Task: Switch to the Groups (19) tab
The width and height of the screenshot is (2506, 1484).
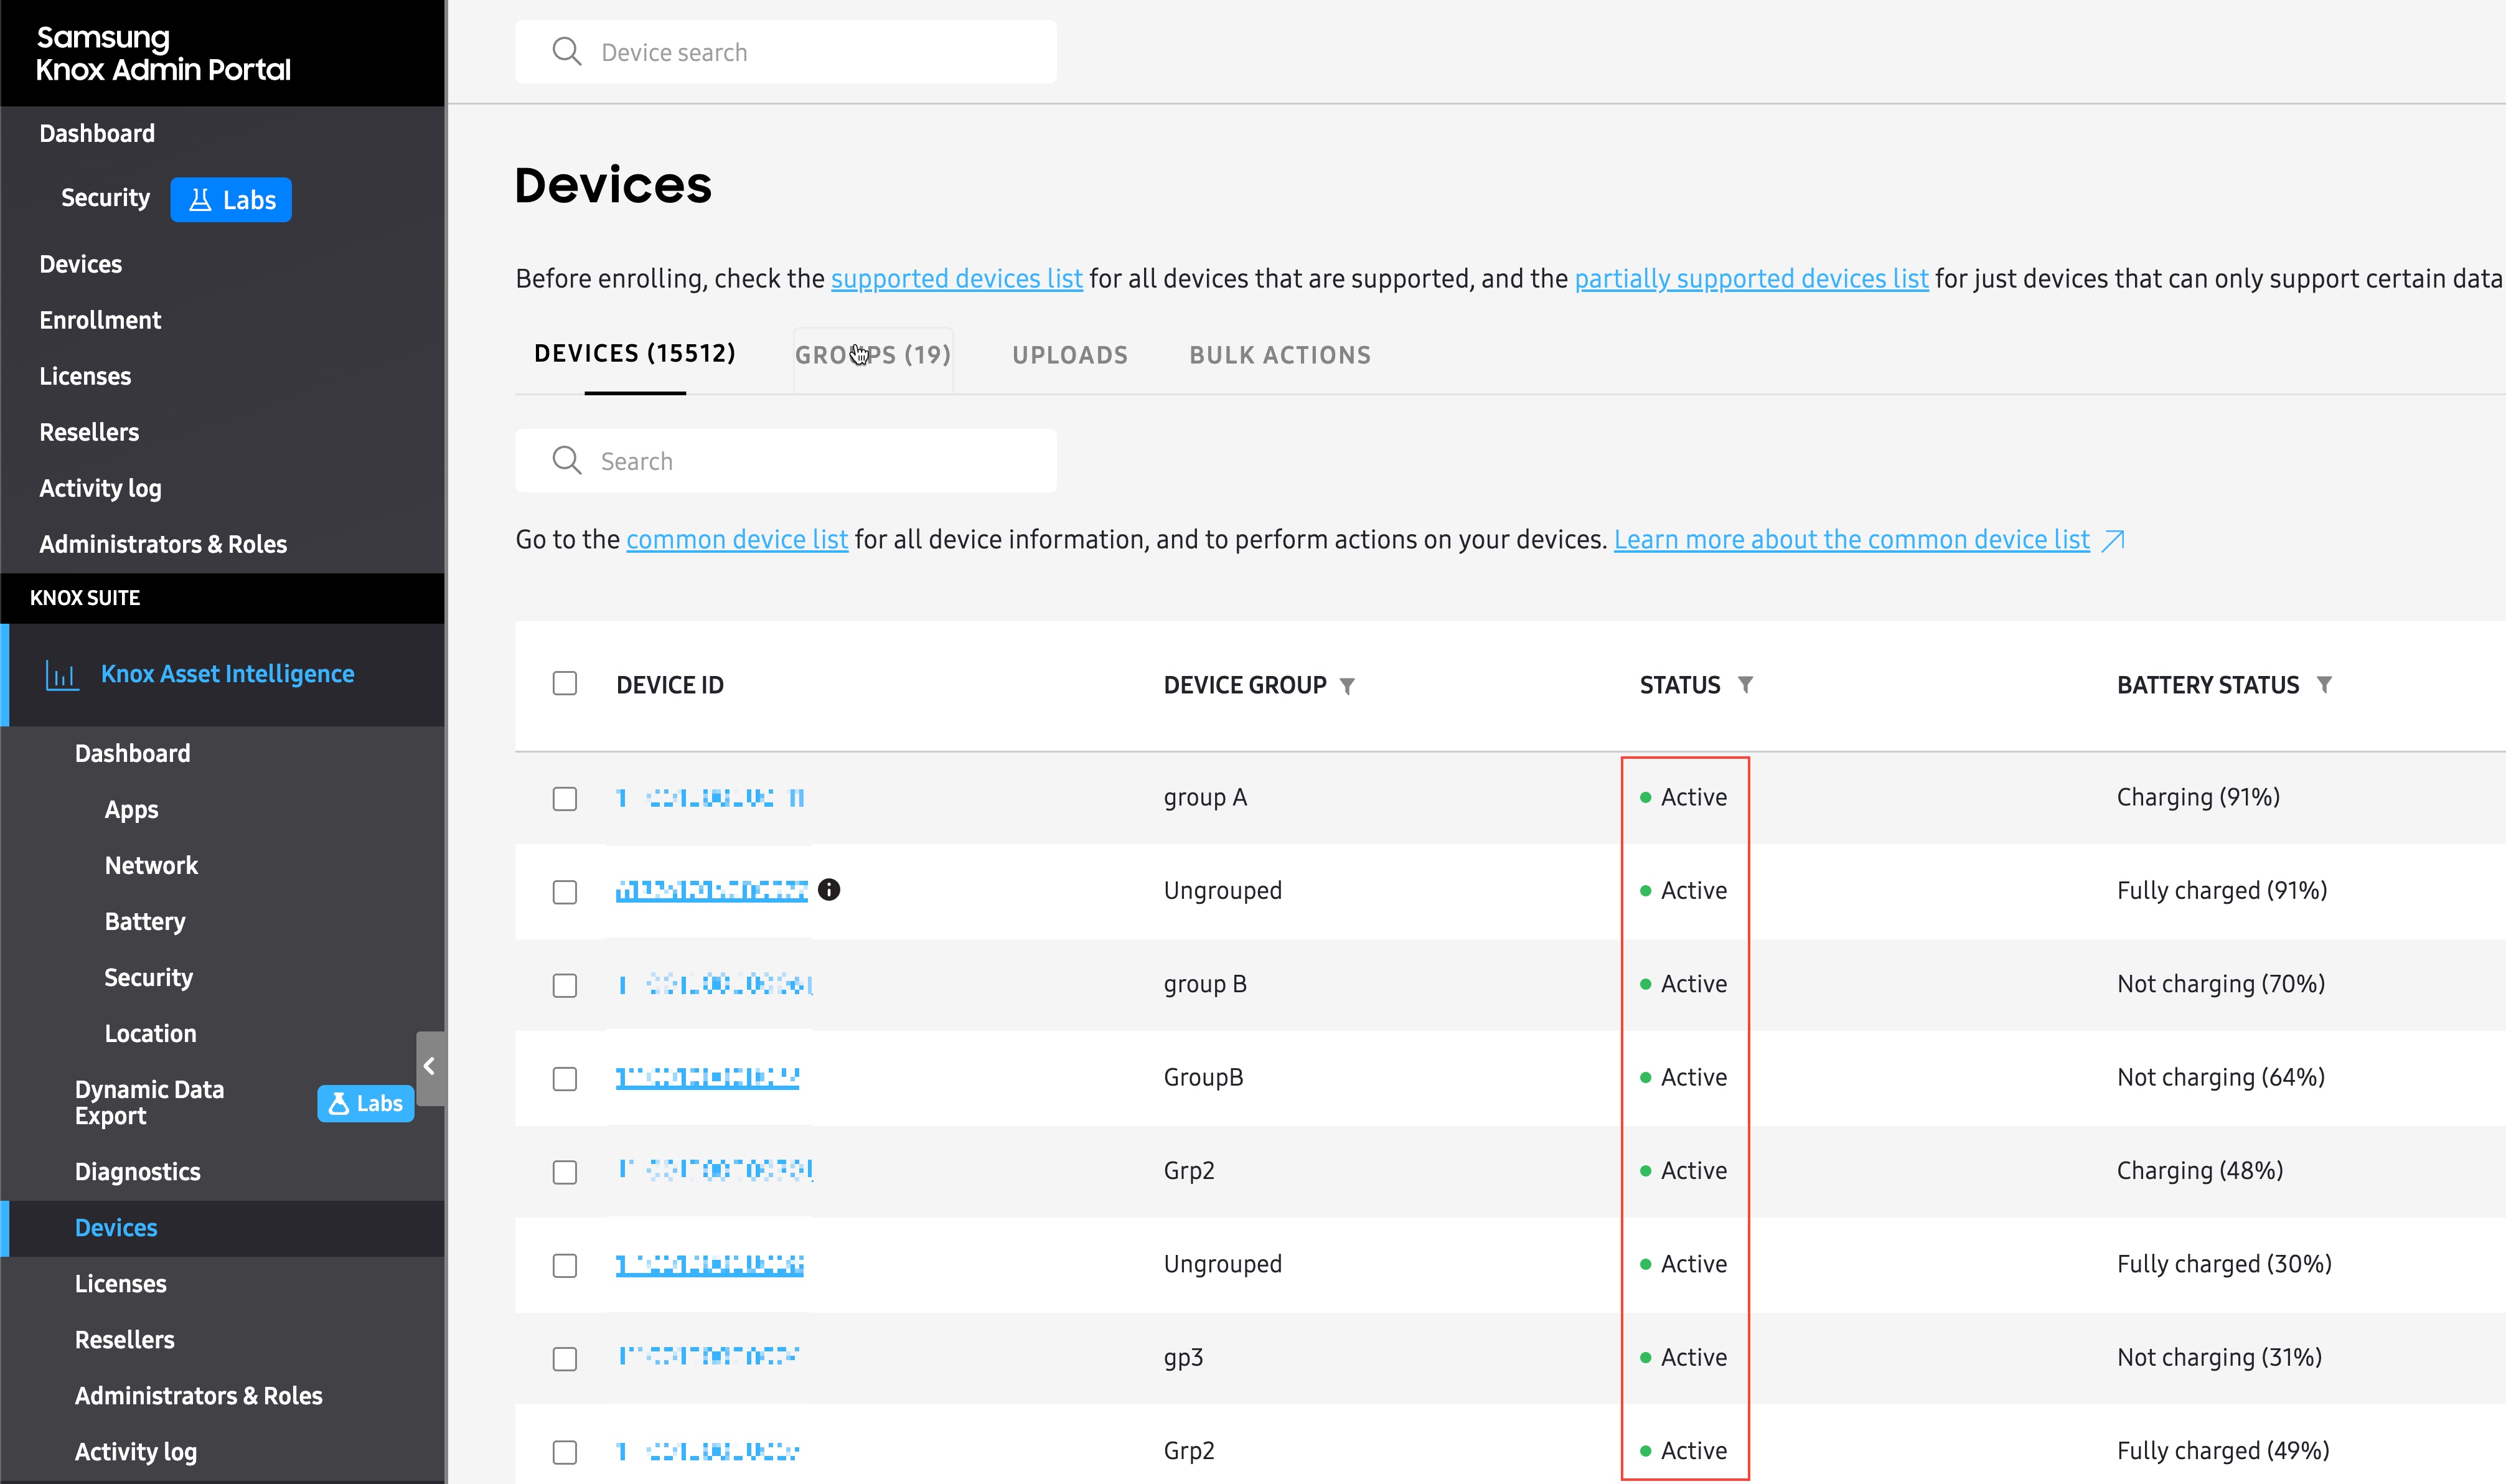Action: tap(873, 355)
